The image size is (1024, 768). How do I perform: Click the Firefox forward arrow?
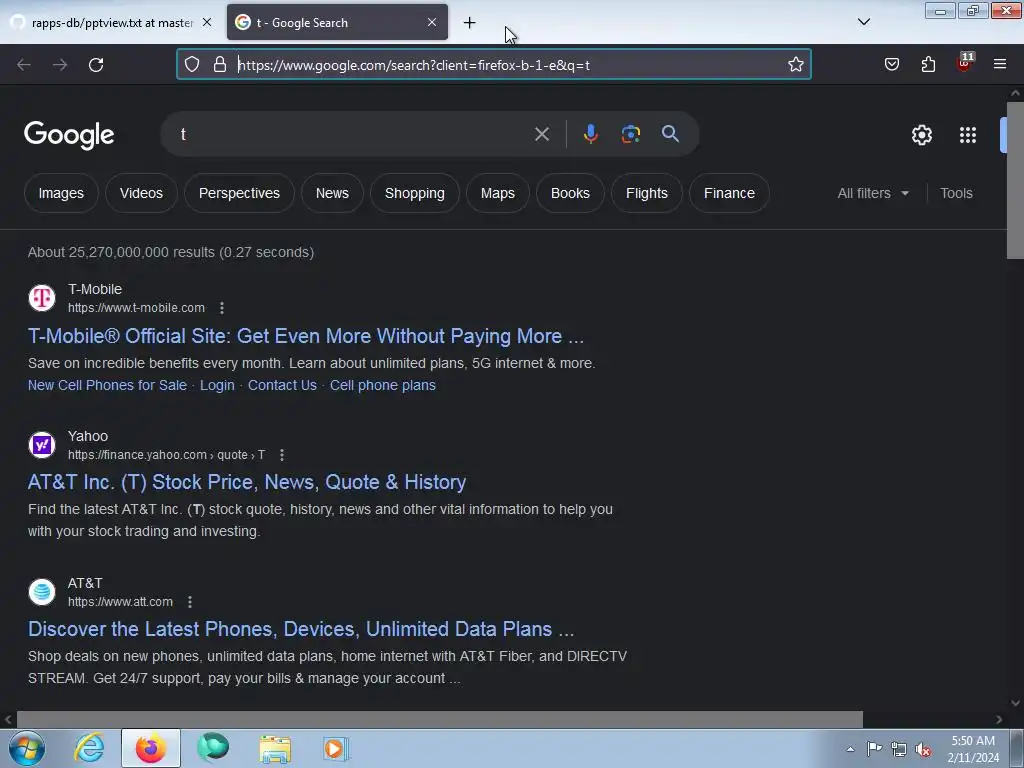(60, 65)
